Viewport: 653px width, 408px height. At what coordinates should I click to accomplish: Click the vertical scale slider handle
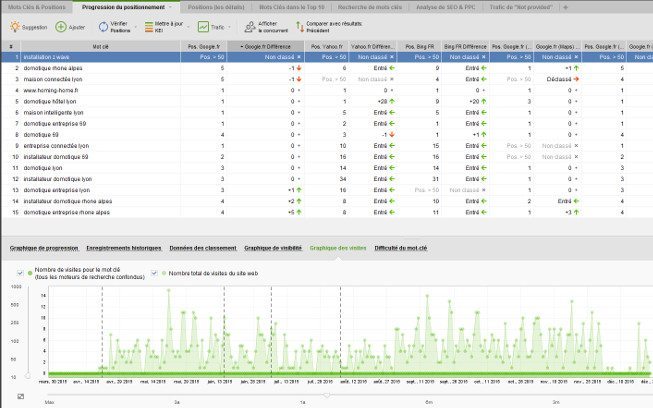pyautogui.click(x=27, y=376)
